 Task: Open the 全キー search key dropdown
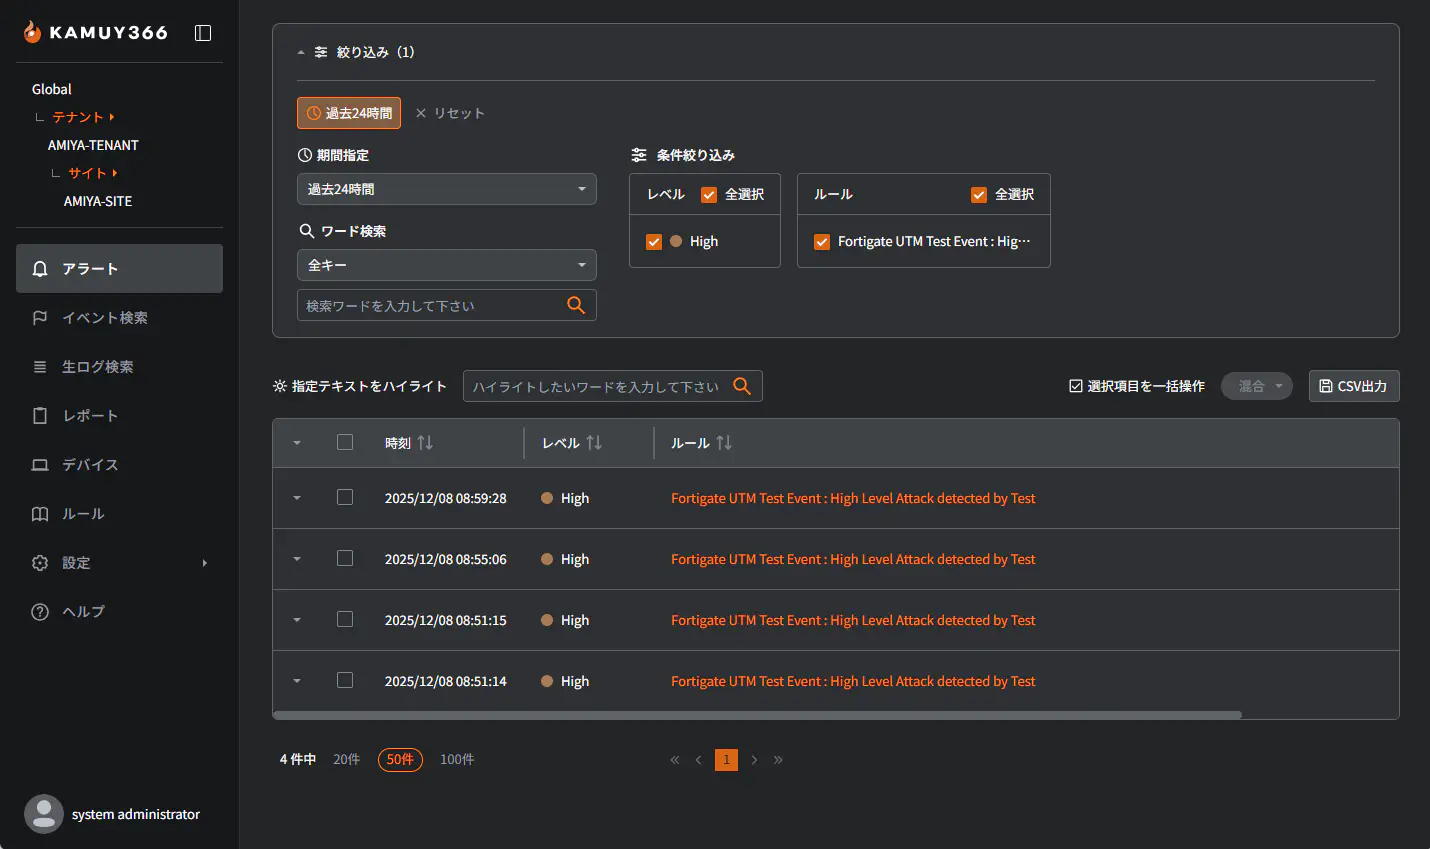point(446,265)
